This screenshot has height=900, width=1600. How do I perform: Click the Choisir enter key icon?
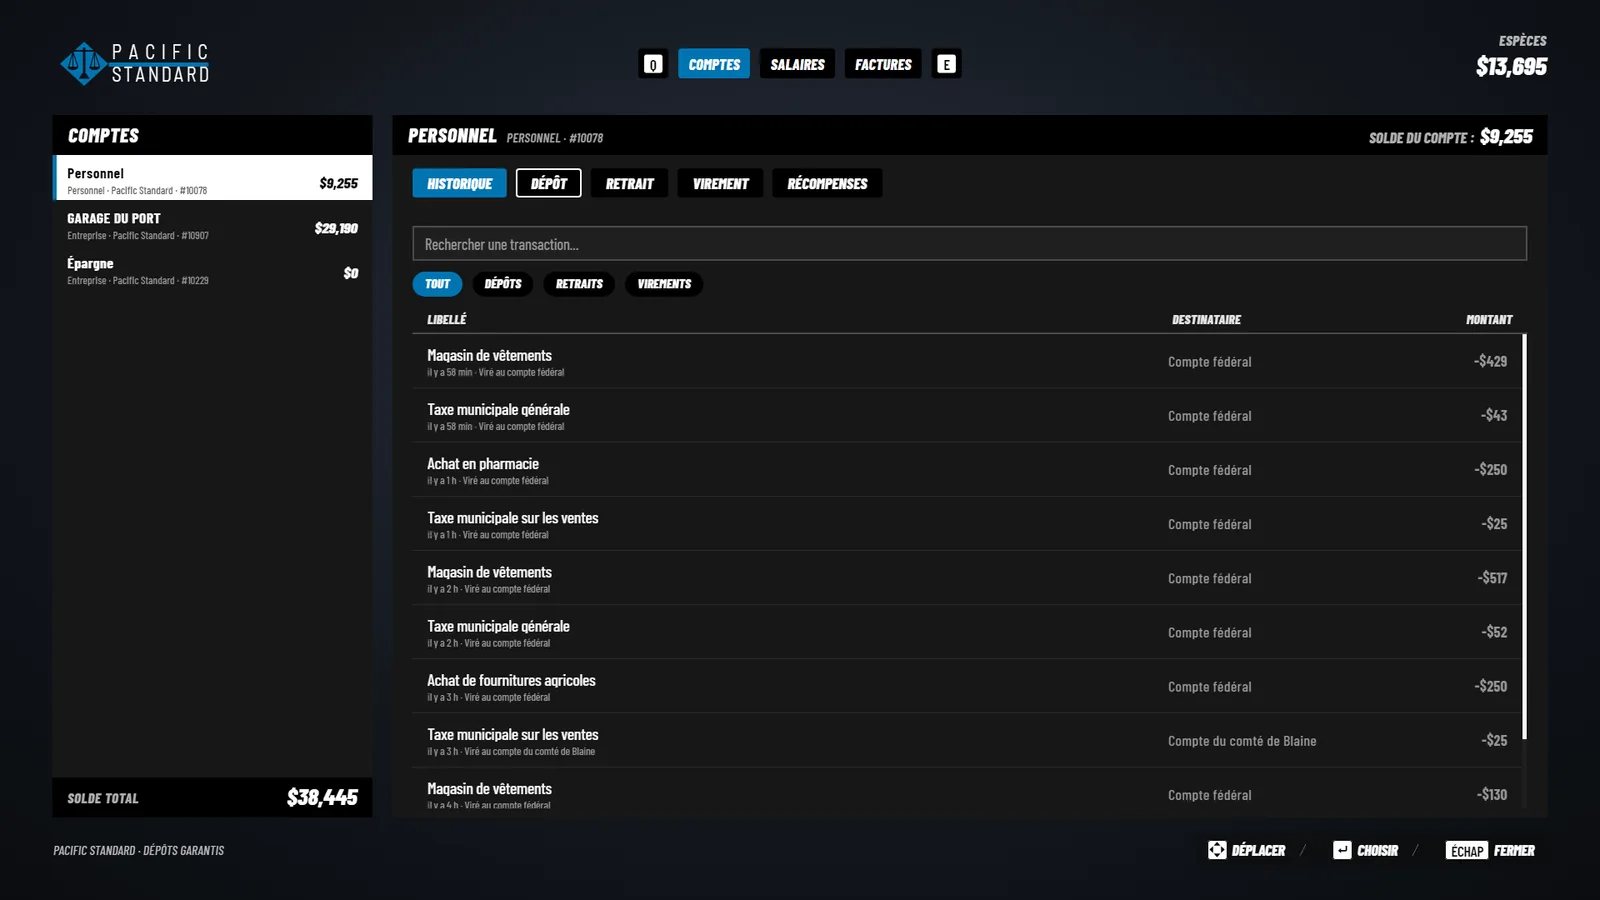click(1342, 850)
